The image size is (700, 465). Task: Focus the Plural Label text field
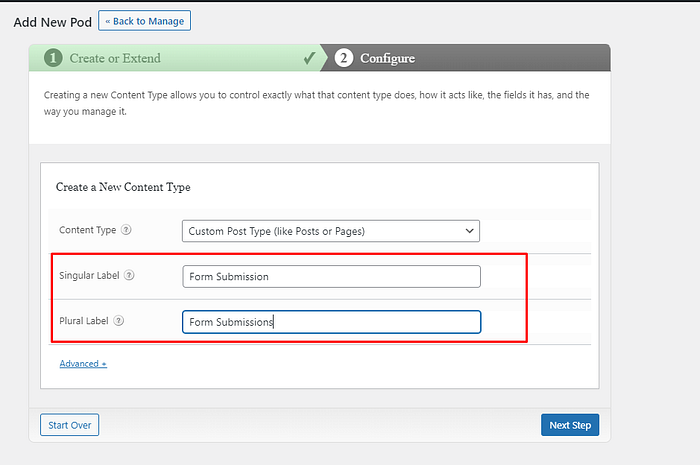click(x=331, y=322)
